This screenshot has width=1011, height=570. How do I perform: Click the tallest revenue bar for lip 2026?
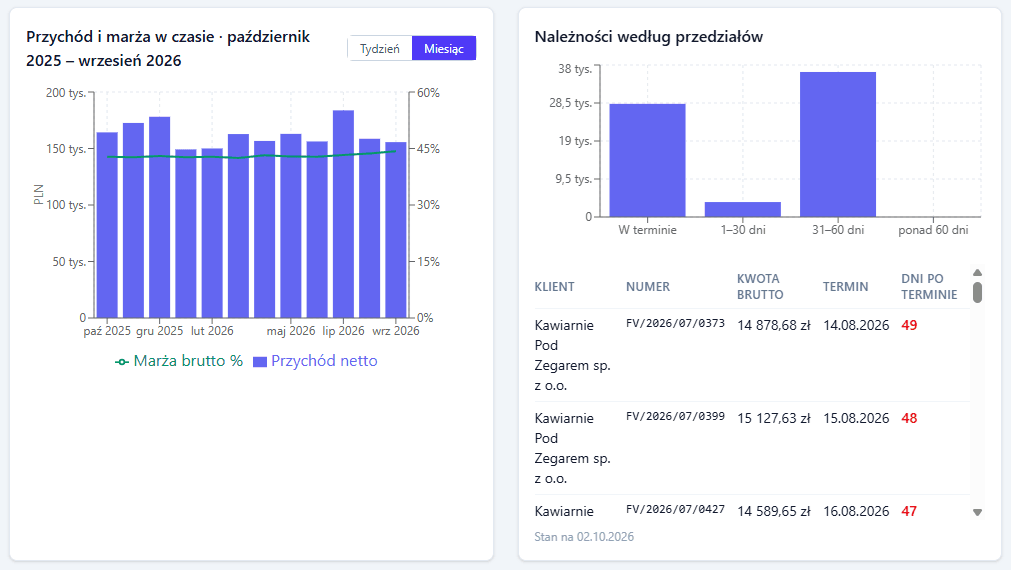tap(343, 214)
